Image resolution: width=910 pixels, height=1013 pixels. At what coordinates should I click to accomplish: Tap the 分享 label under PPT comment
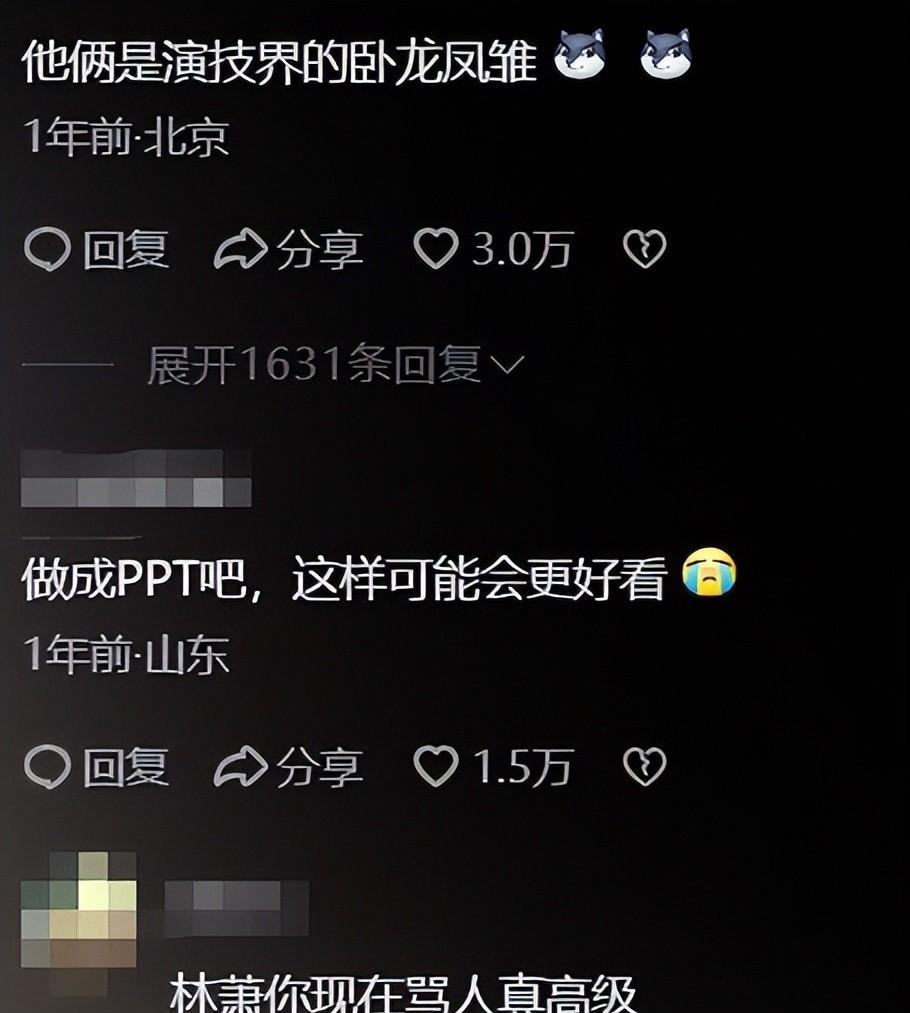320,767
